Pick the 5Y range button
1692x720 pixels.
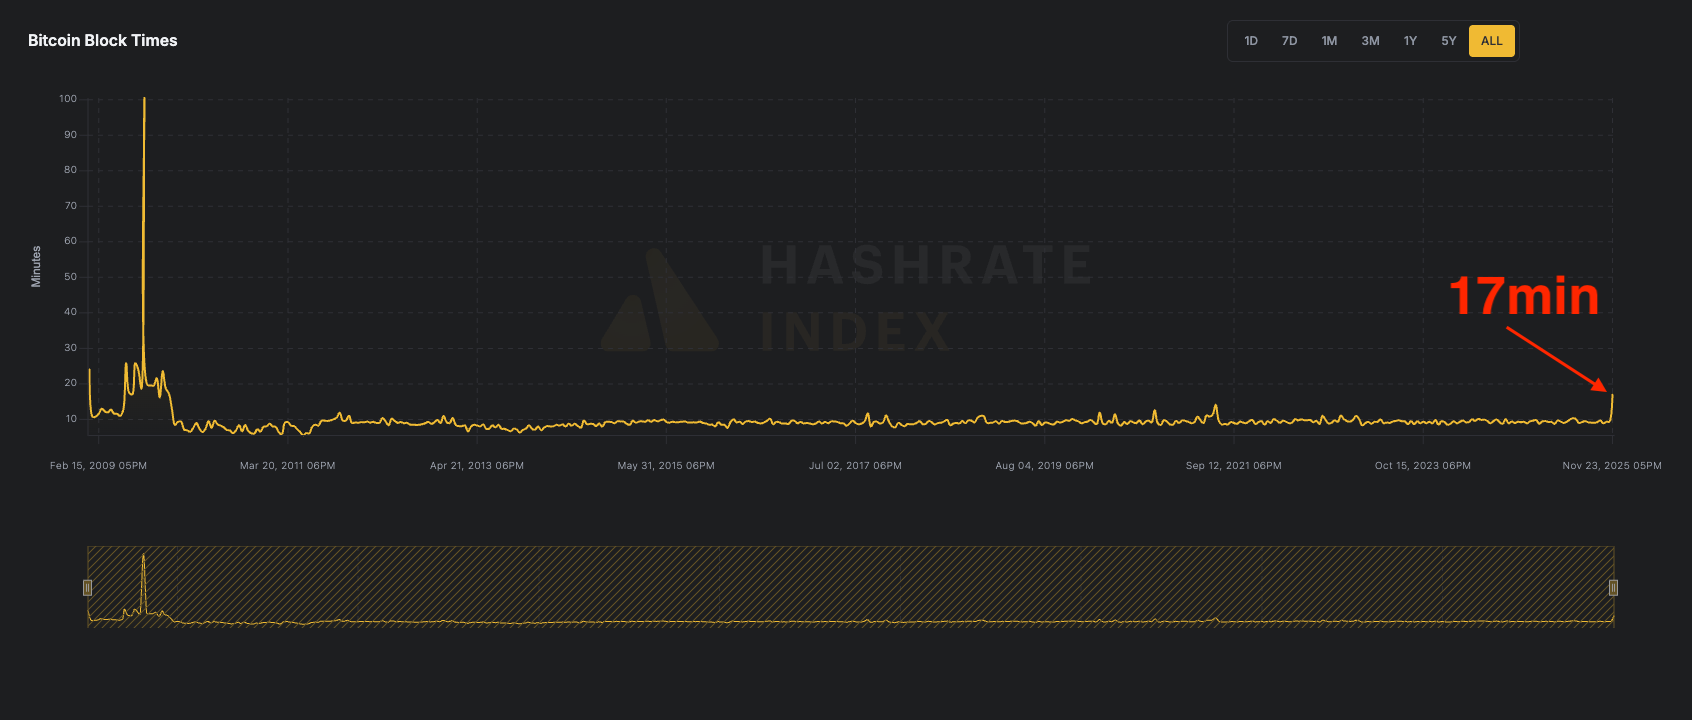pos(1448,41)
